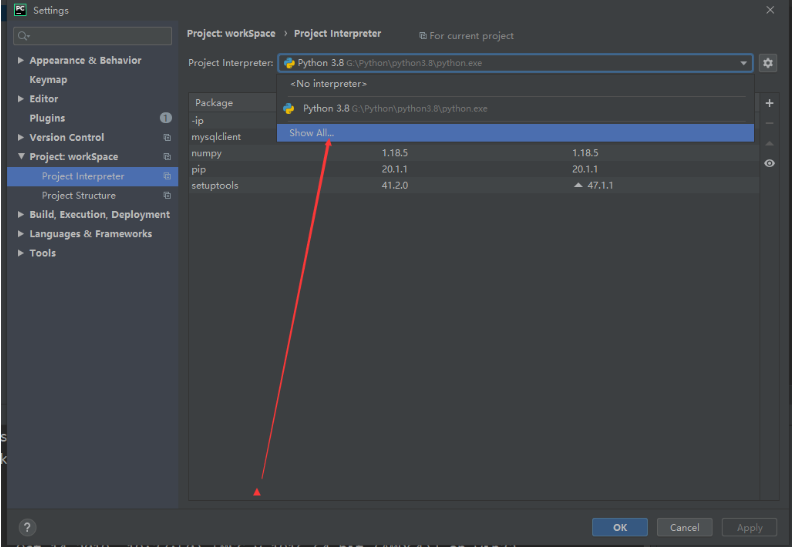Click numpy latest version 1.18.5 cell
Screen dimensions: 792x547
click(585, 153)
